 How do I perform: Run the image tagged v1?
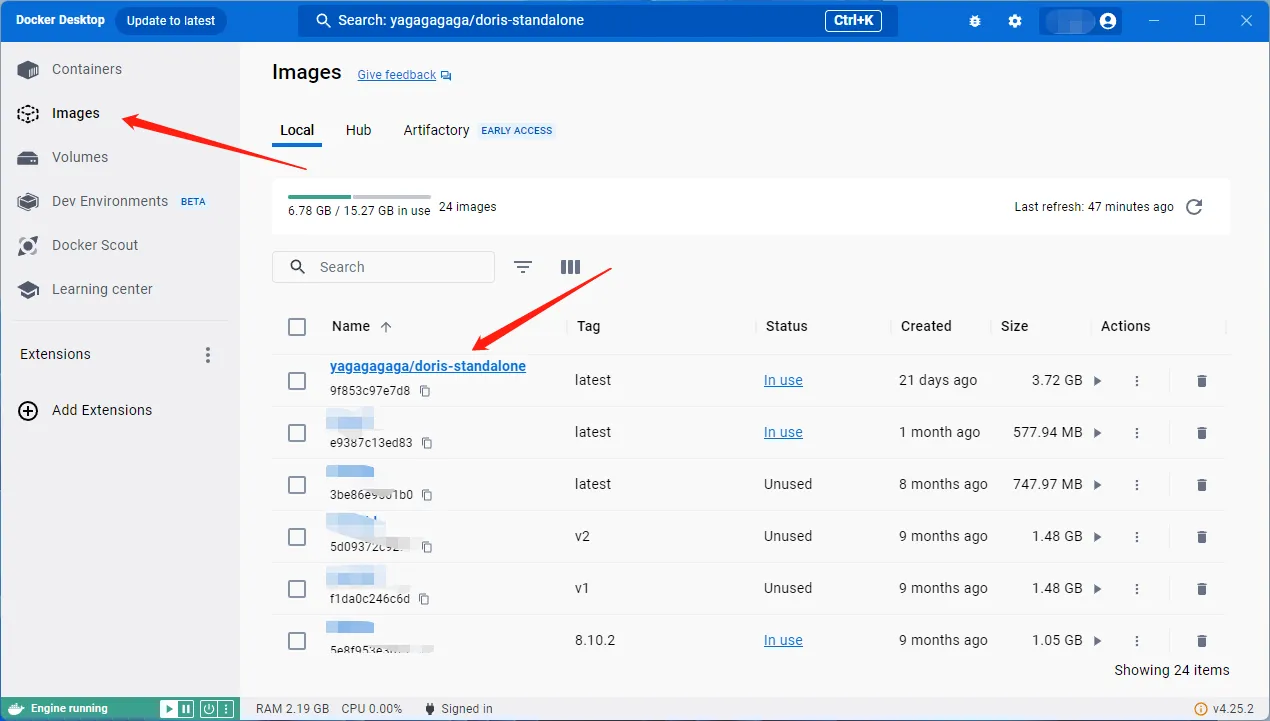1097,589
